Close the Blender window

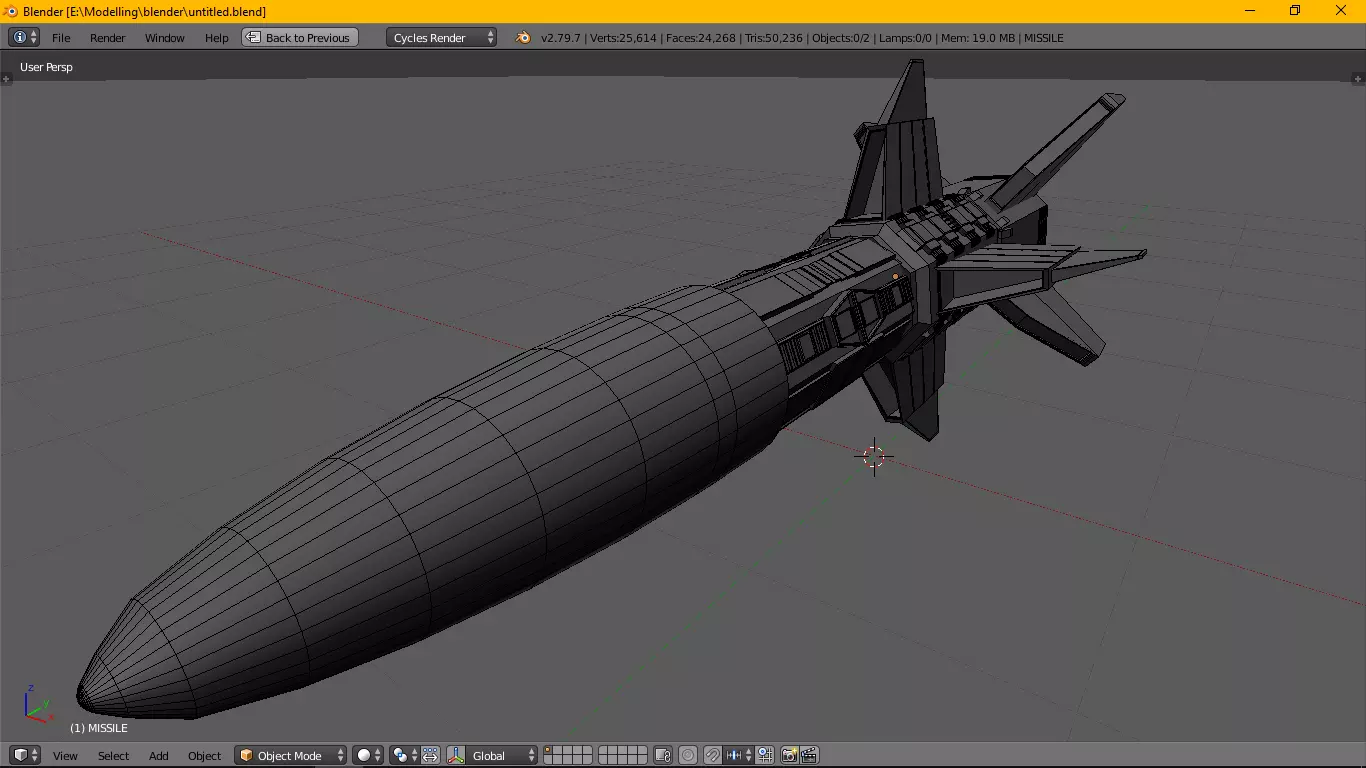1342,11
